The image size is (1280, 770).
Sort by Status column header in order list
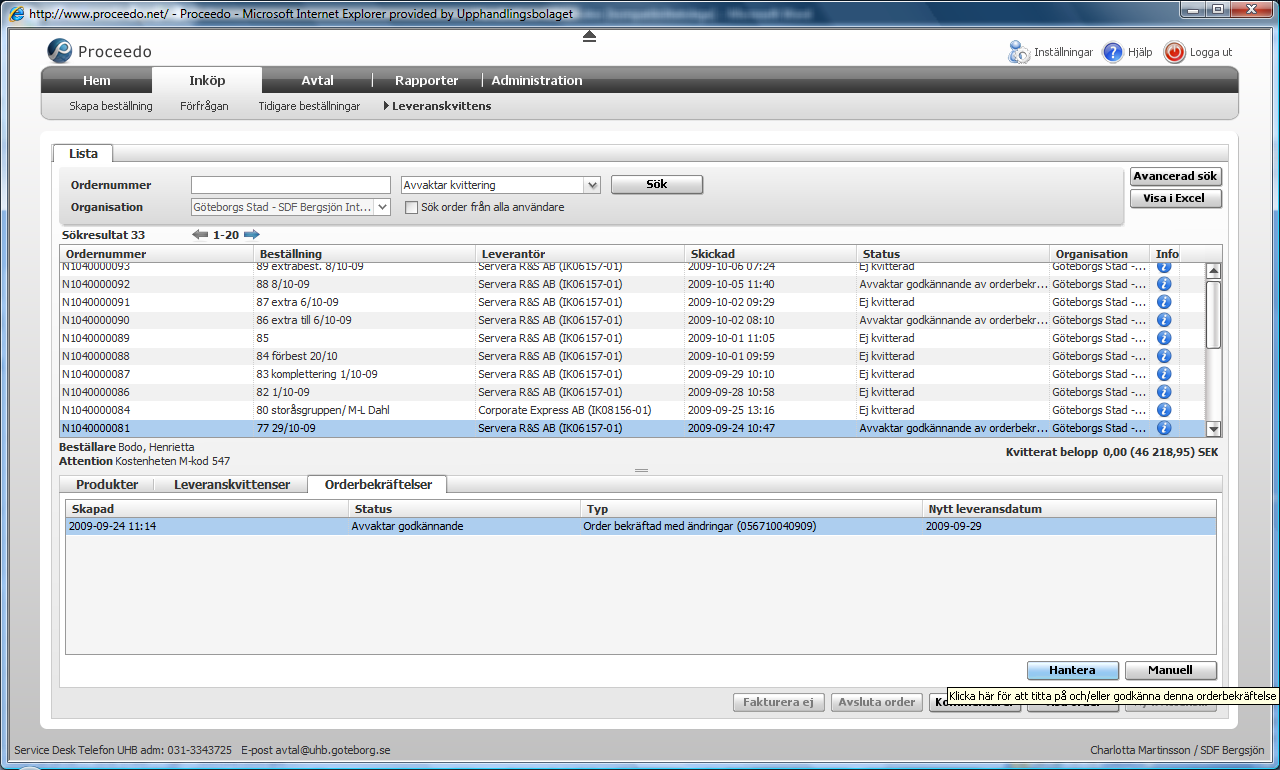click(x=954, y=254)
